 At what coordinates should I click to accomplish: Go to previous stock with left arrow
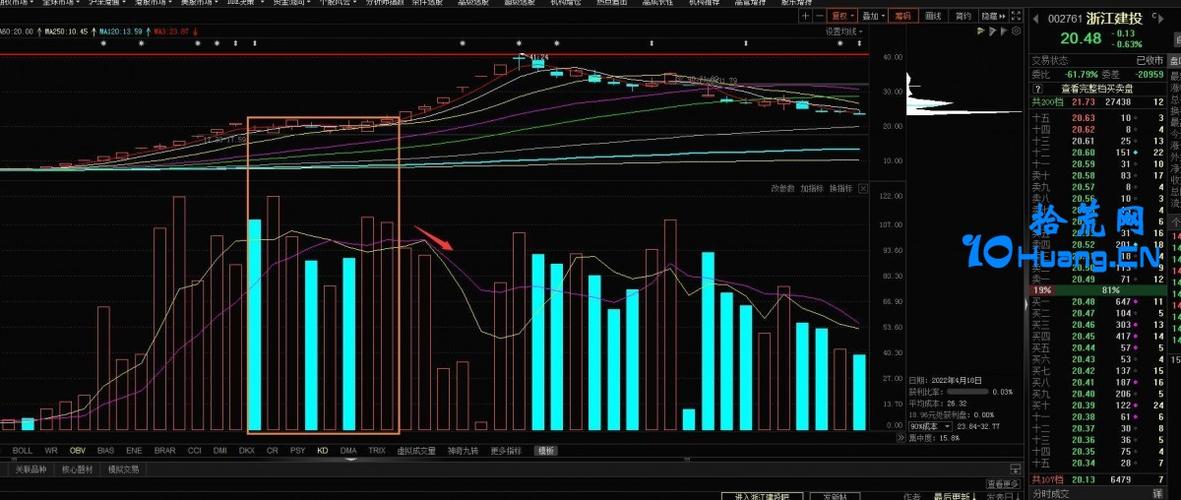pos(1037,18)
